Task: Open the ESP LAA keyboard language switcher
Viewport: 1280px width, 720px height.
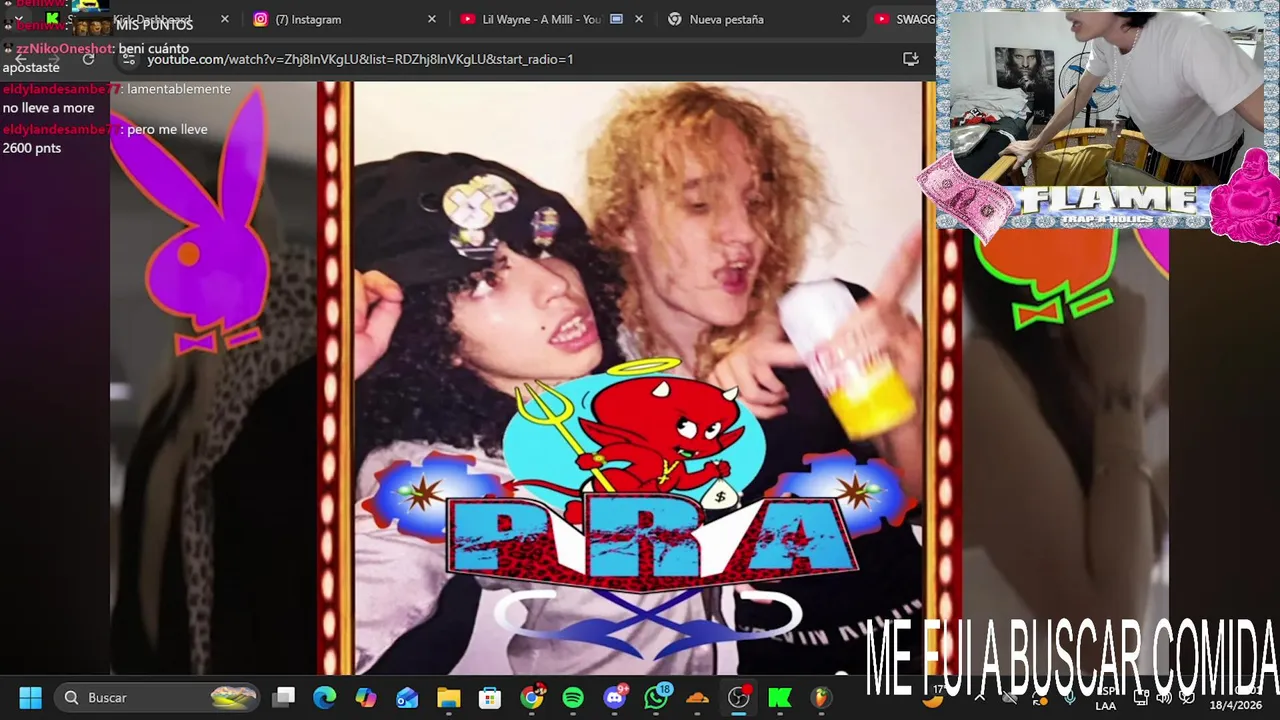Action: (x=1106, y=698)
